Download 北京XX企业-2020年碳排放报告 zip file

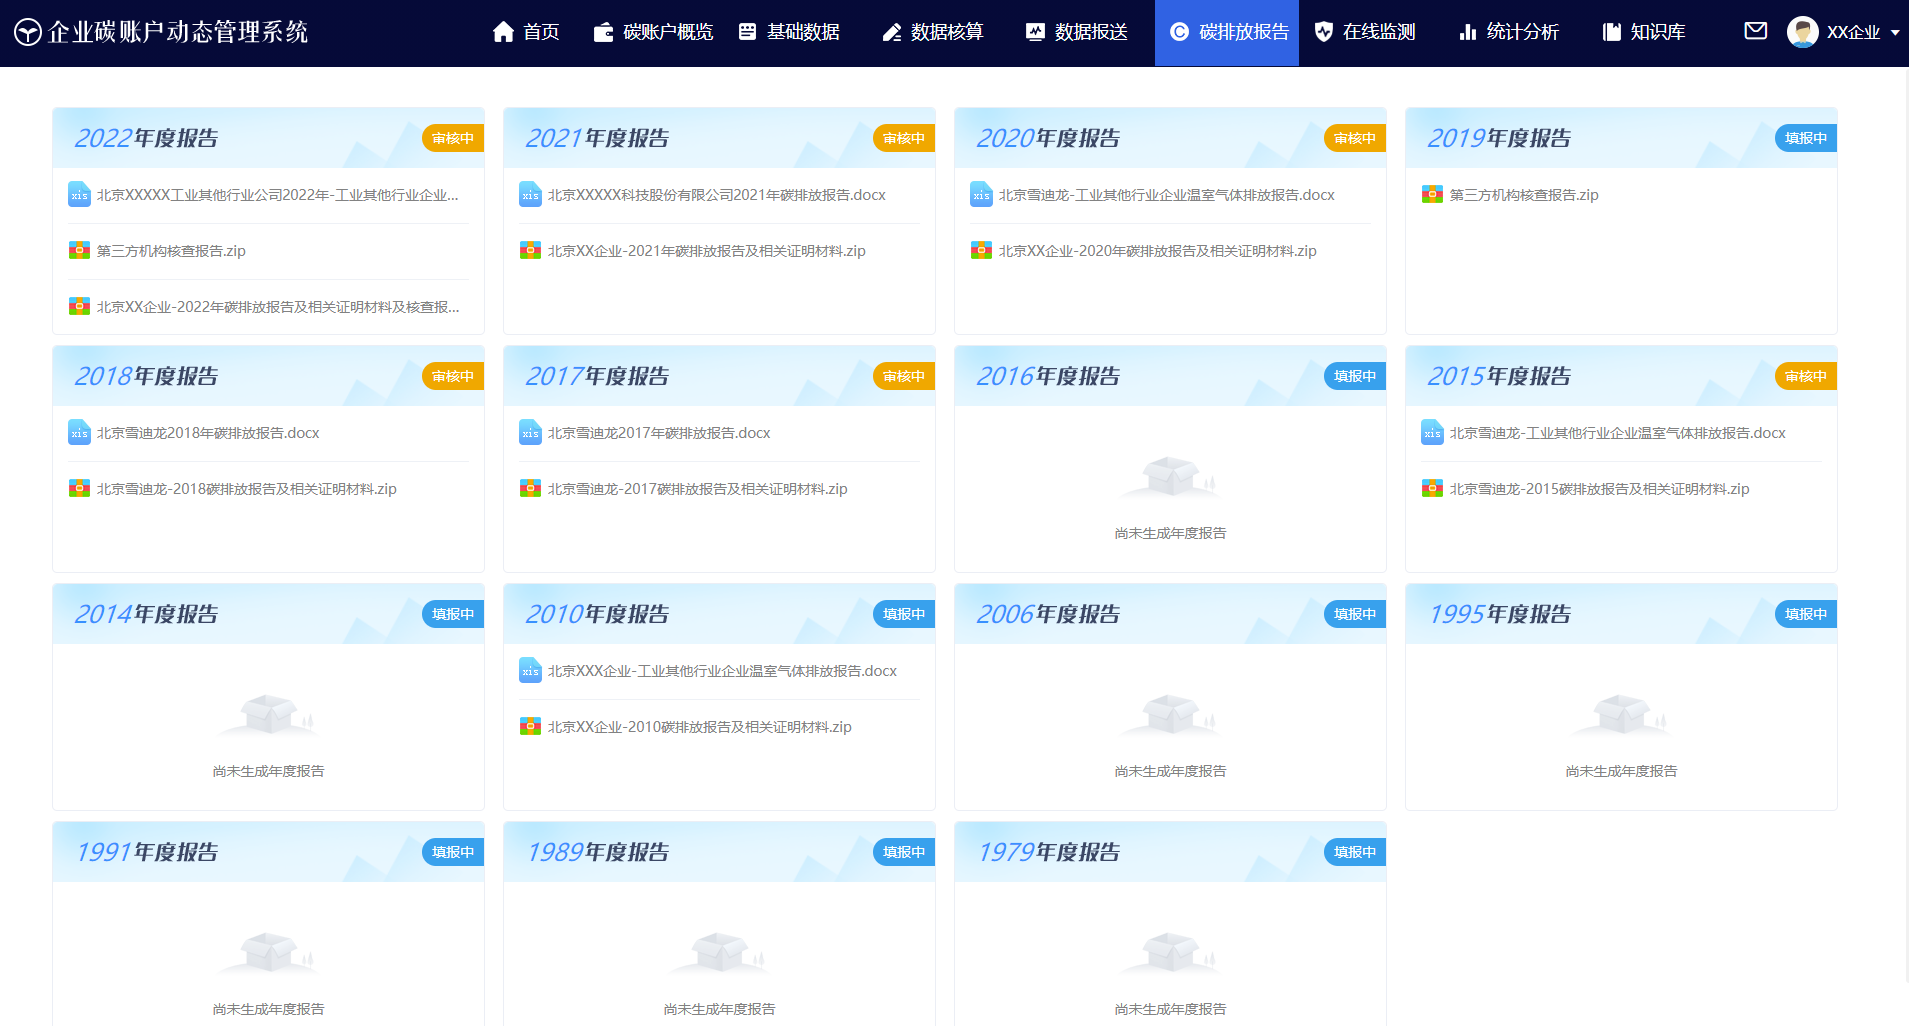[x=1157, y=251]
